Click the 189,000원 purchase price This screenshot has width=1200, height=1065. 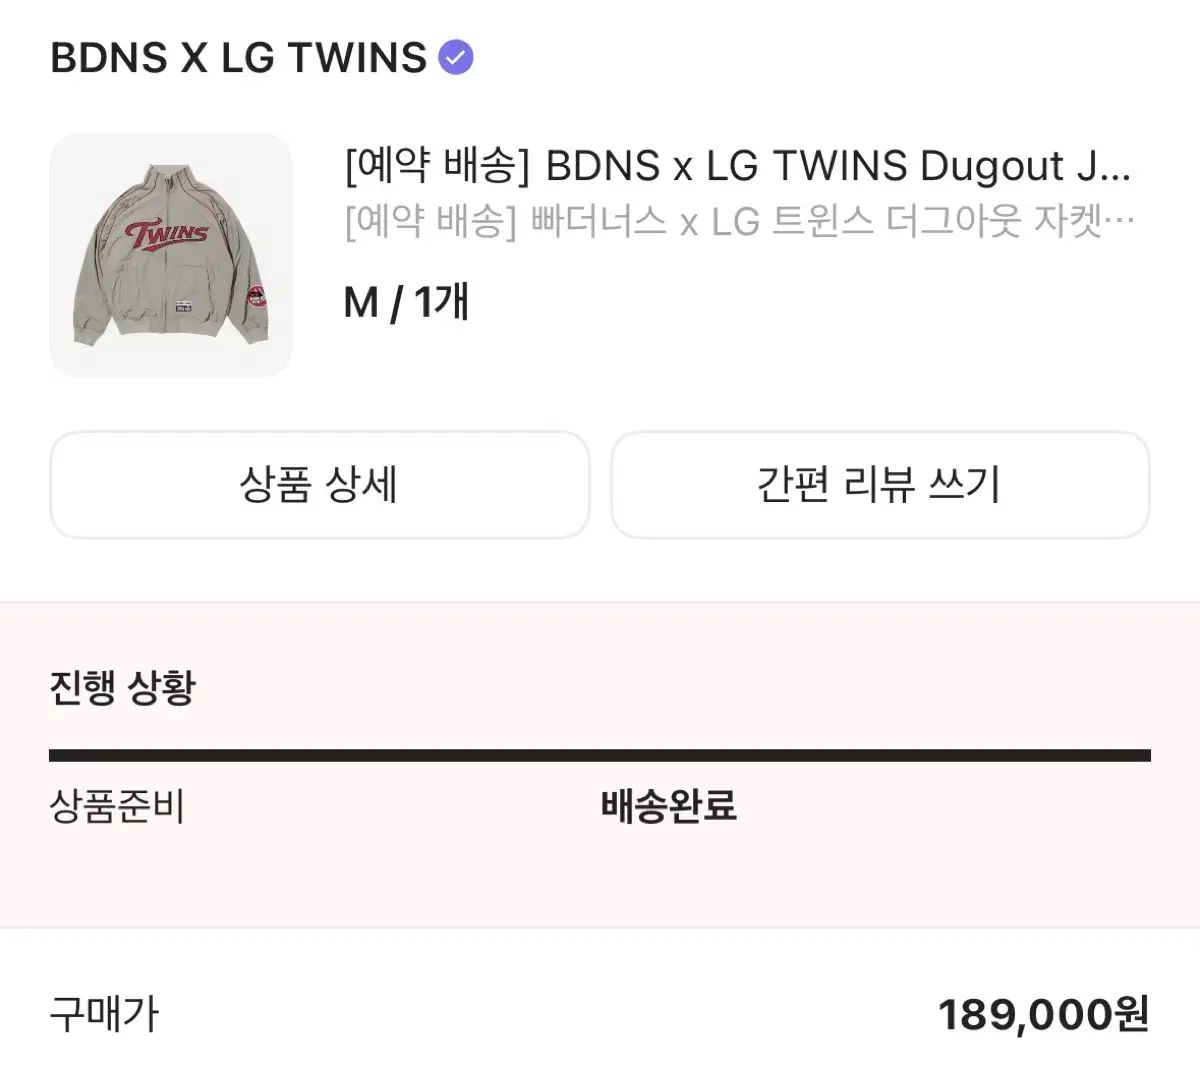pos(1043,1015)
